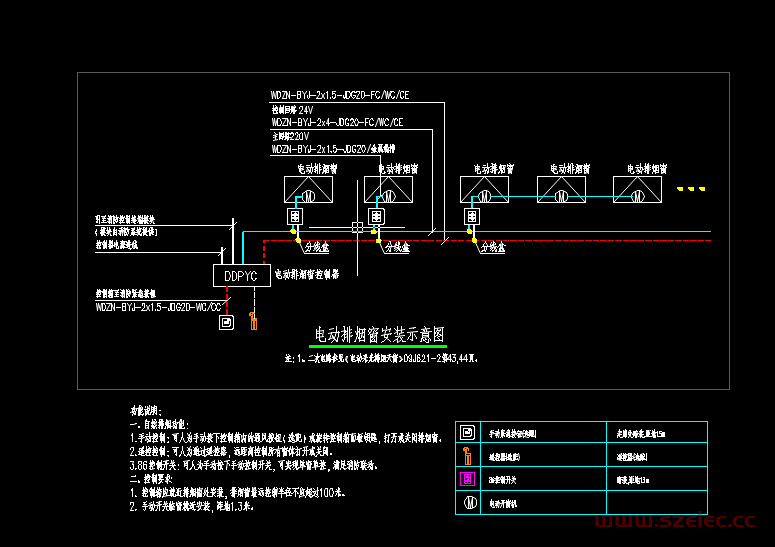The width and height of the screenshot is (775, 547).
Task: Click the 86 switch symbol under the third smoke window
Action: click(x=472, y=216)
